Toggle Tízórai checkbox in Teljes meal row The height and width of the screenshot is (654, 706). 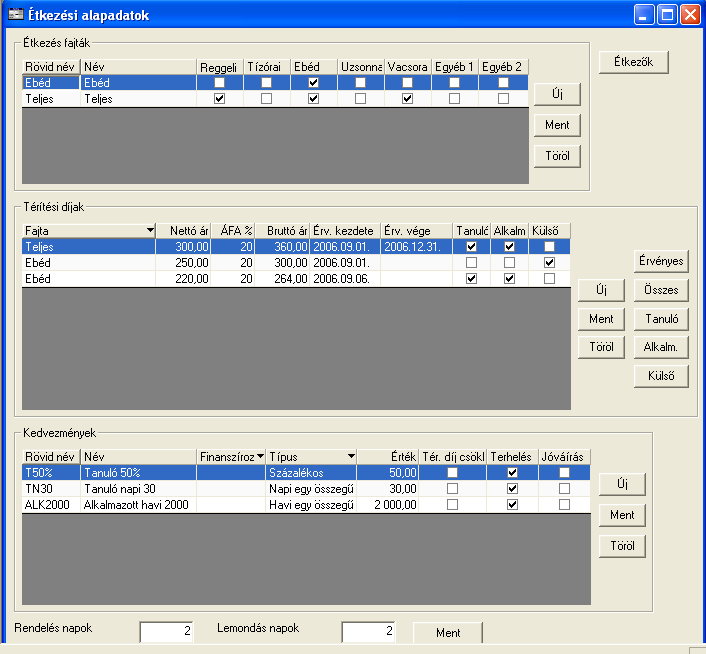tap(267, 99)
